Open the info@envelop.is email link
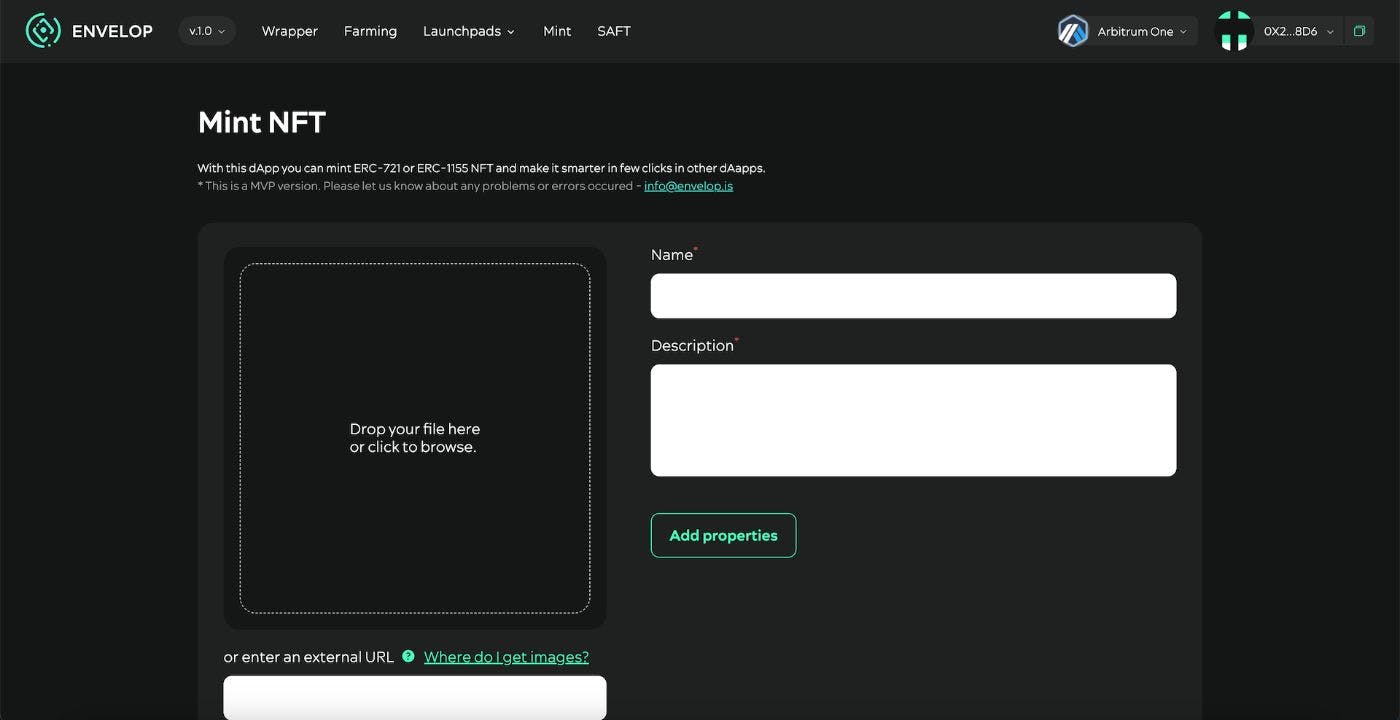The image size is (1400, 720). (688, 185)
